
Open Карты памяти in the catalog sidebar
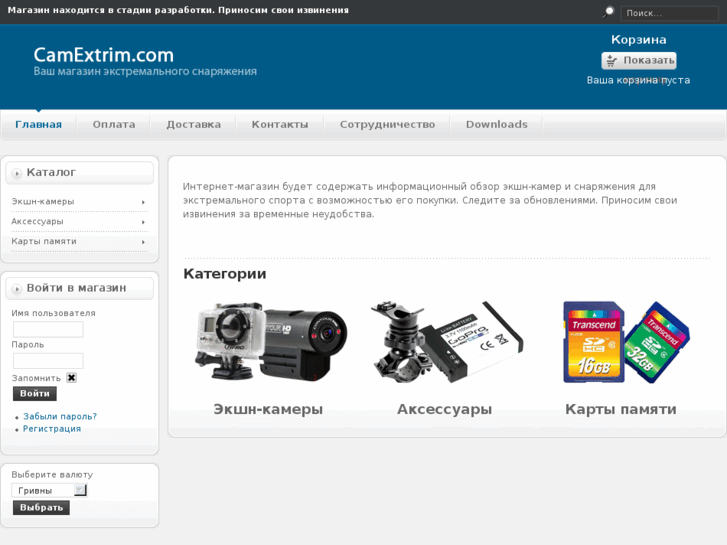44,241
